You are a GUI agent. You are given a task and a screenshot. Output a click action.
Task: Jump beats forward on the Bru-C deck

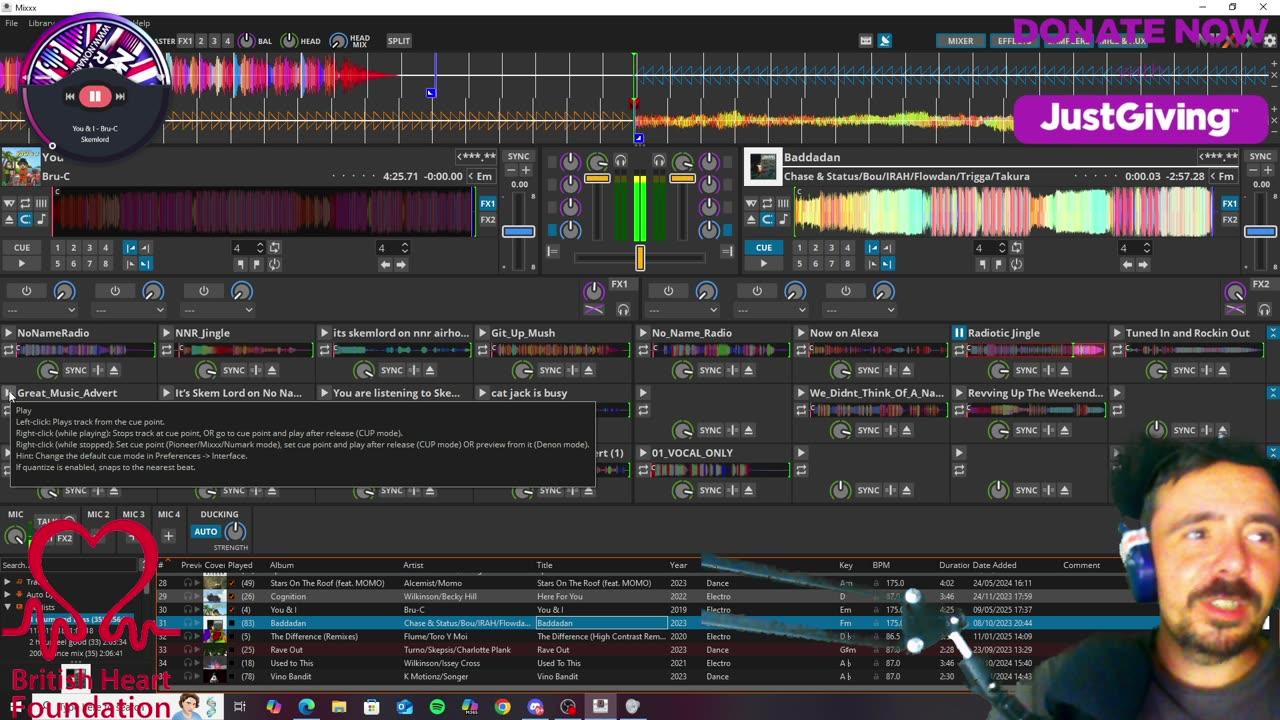[x=401, y=265]
